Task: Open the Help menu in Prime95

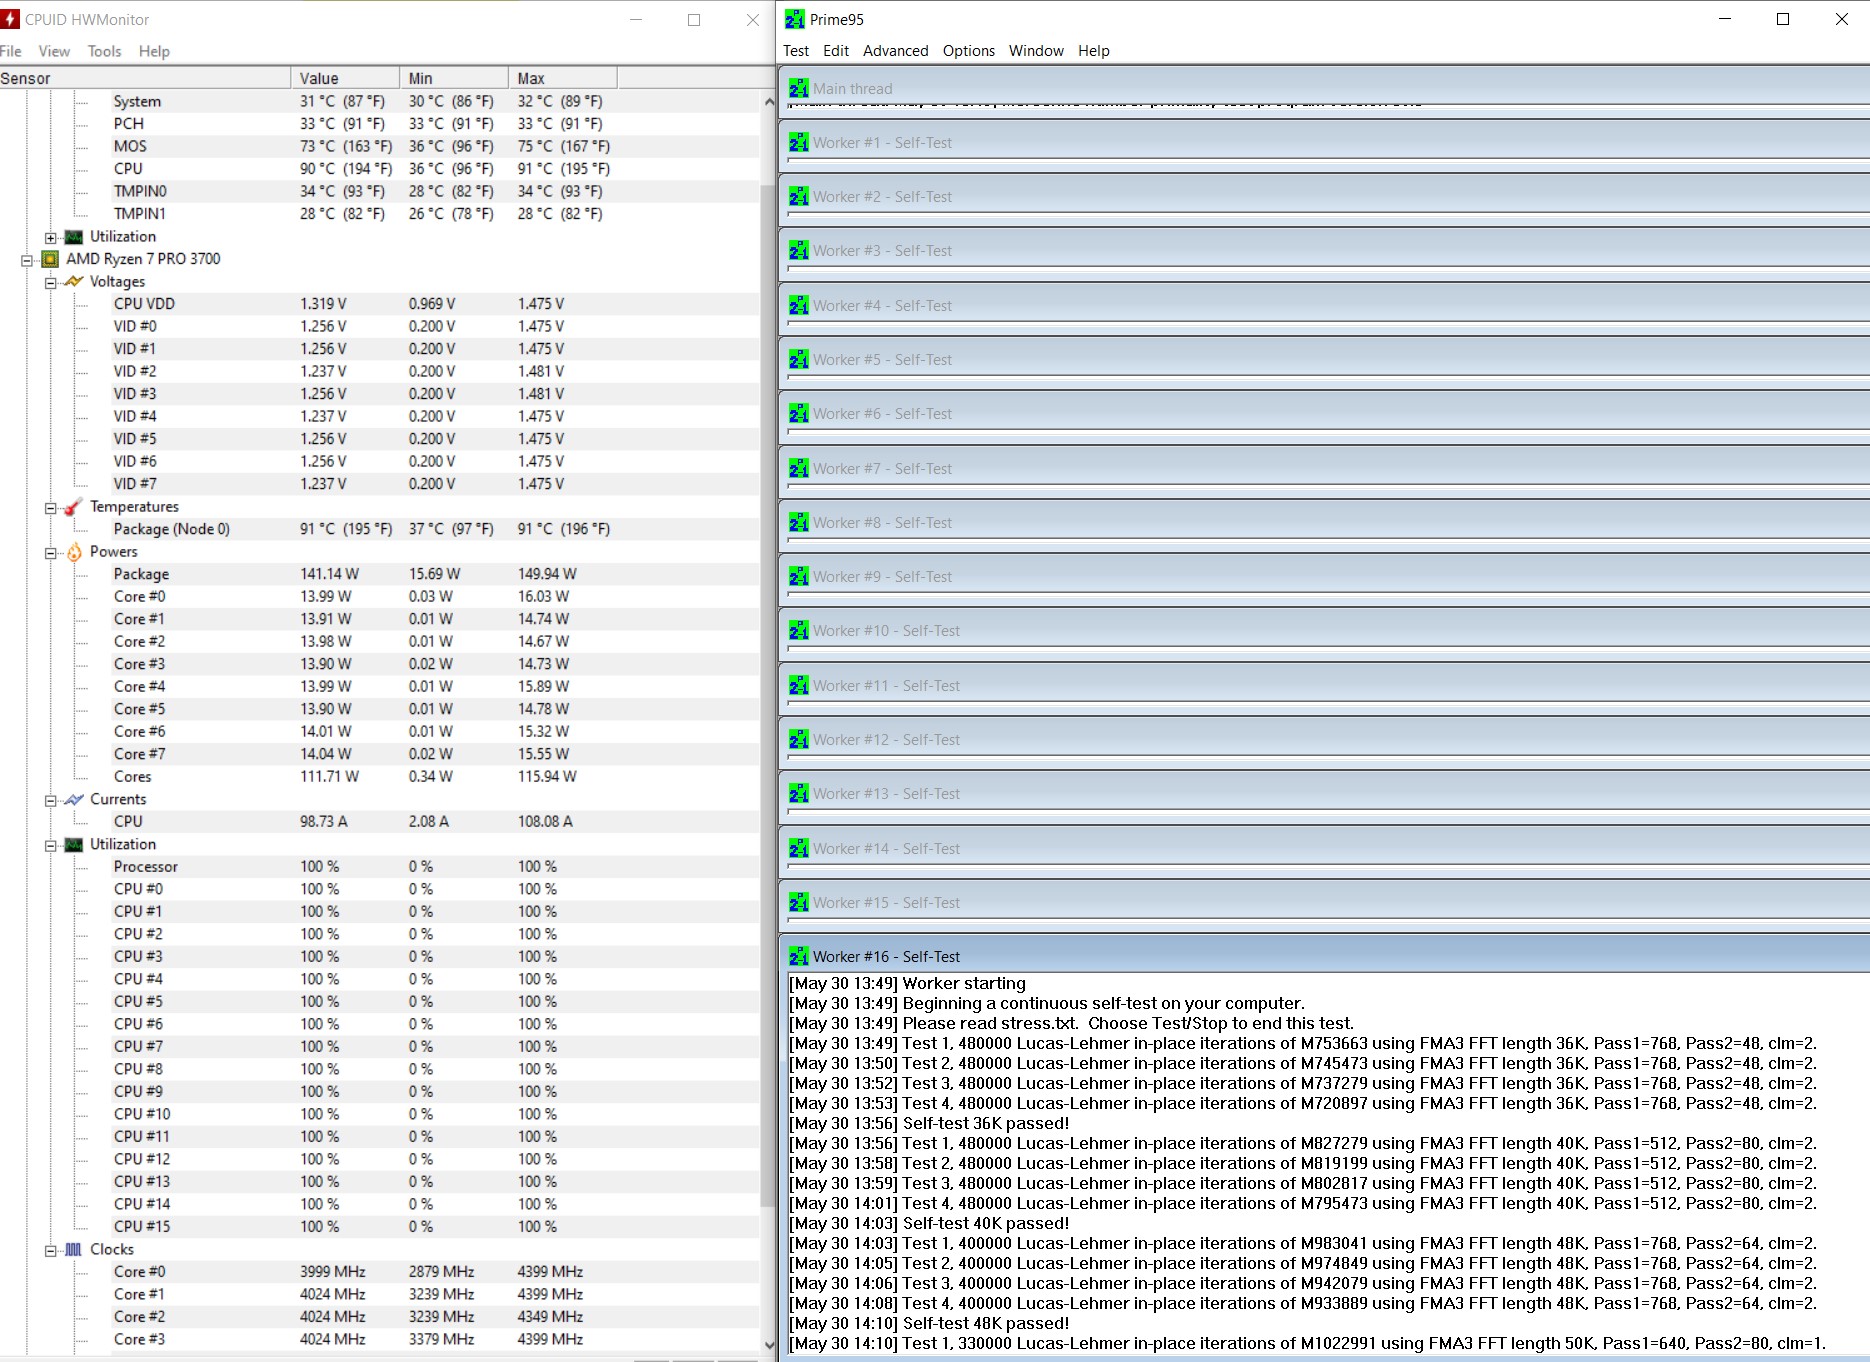Action: point(1094,51)
